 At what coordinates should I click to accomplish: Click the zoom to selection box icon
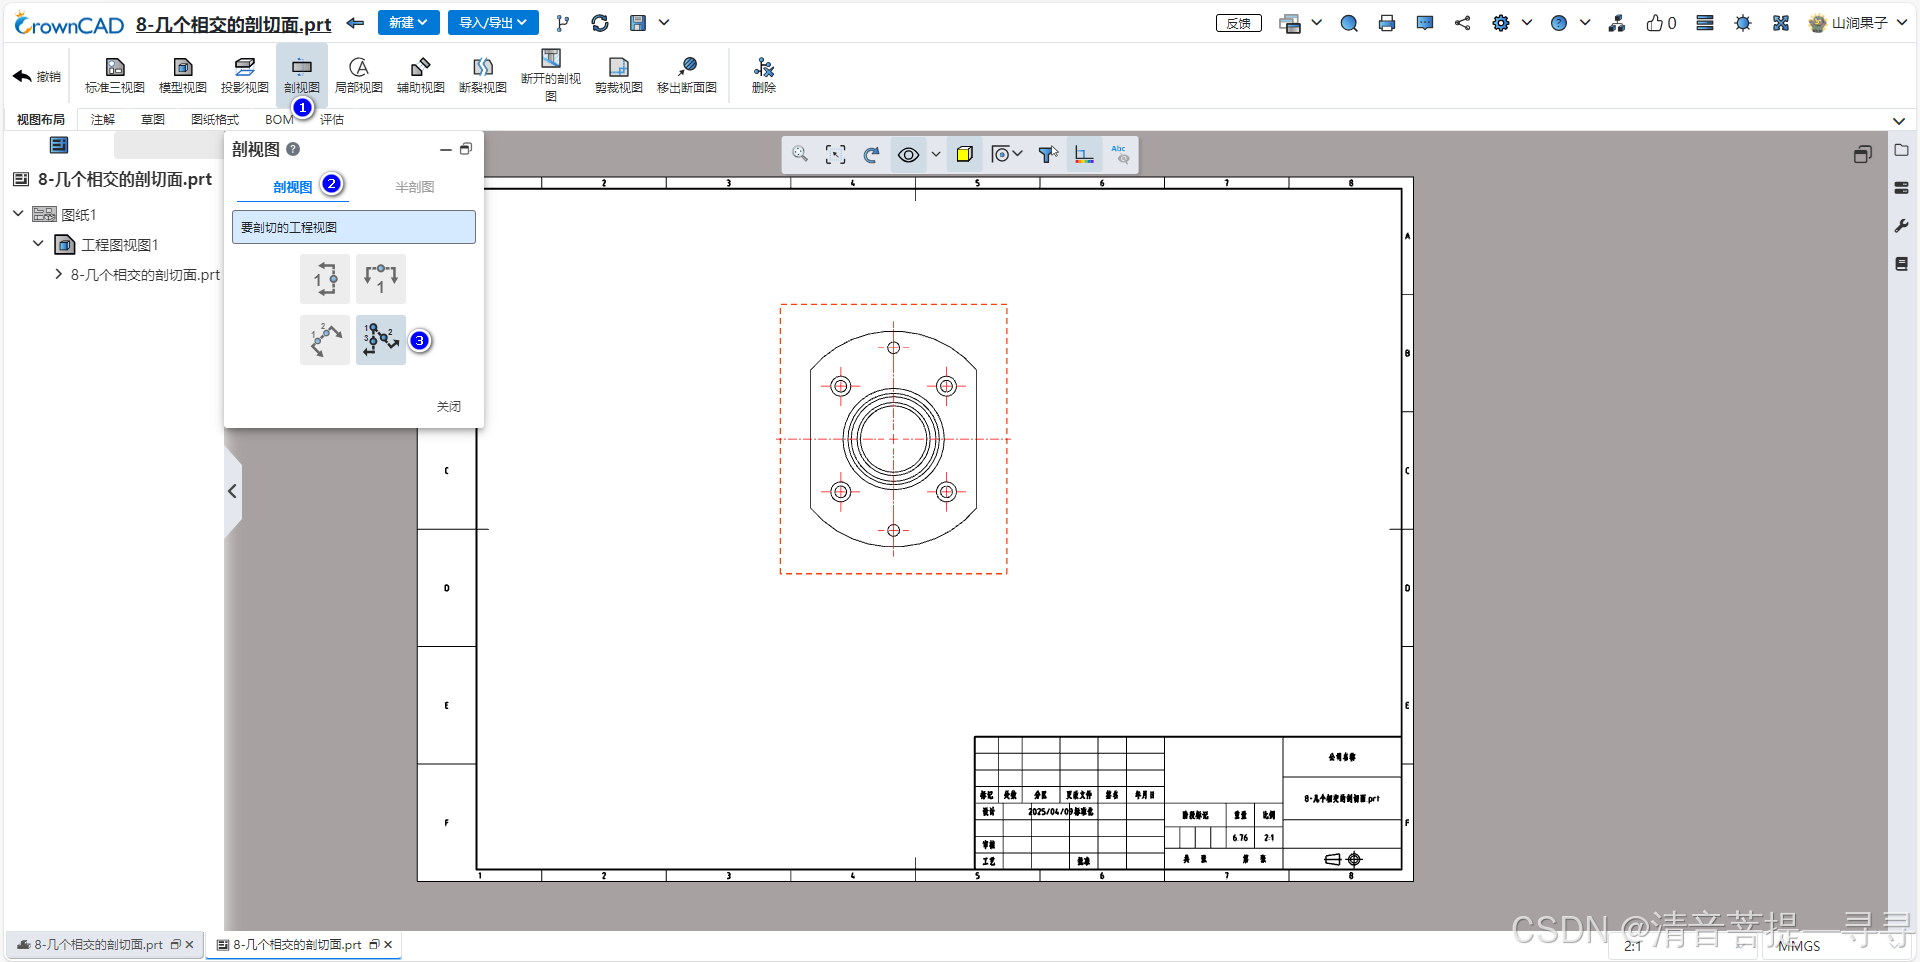[x=836, y=154]
